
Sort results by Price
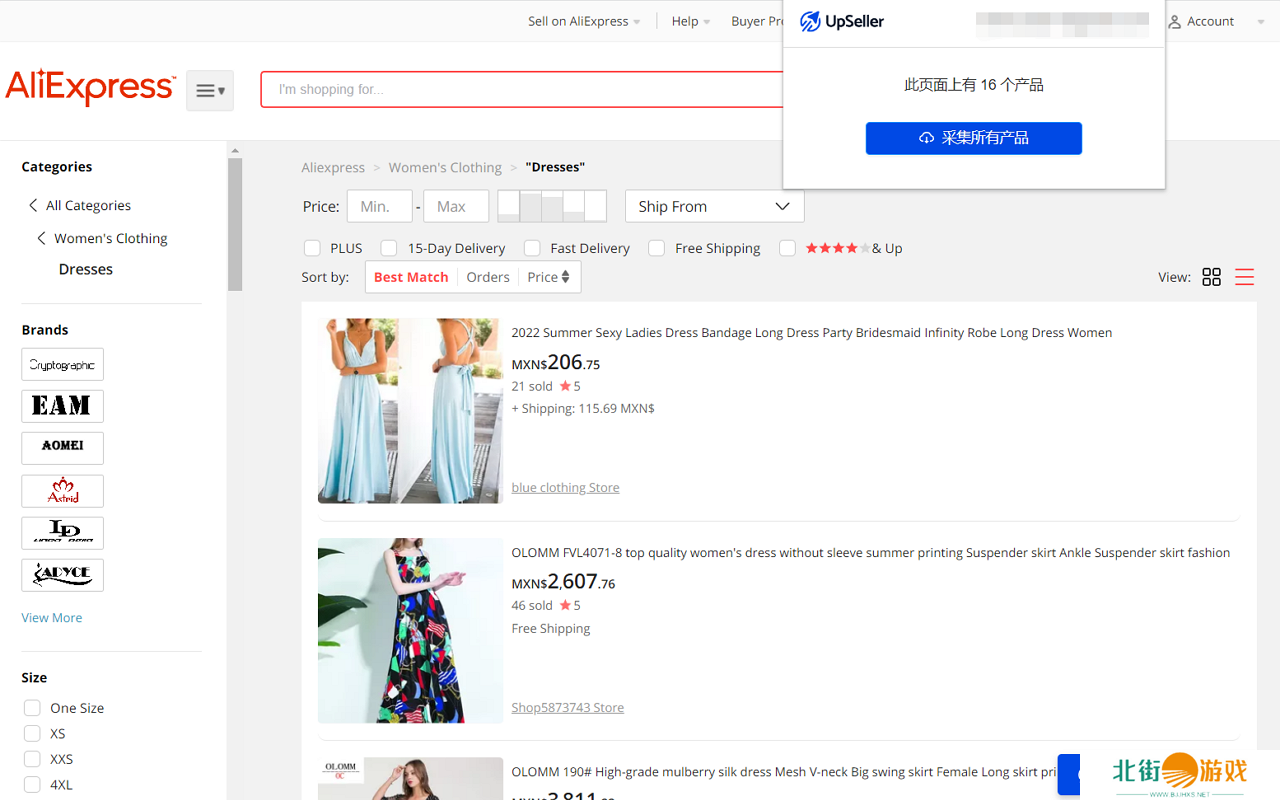[548, 277]
